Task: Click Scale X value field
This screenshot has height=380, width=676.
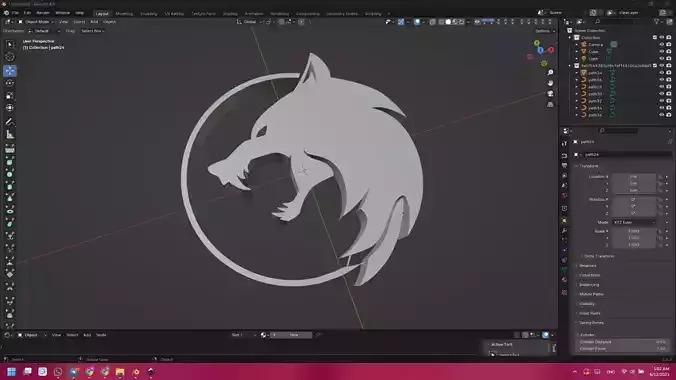Action: pyautogui.click(x=634, y=231)
